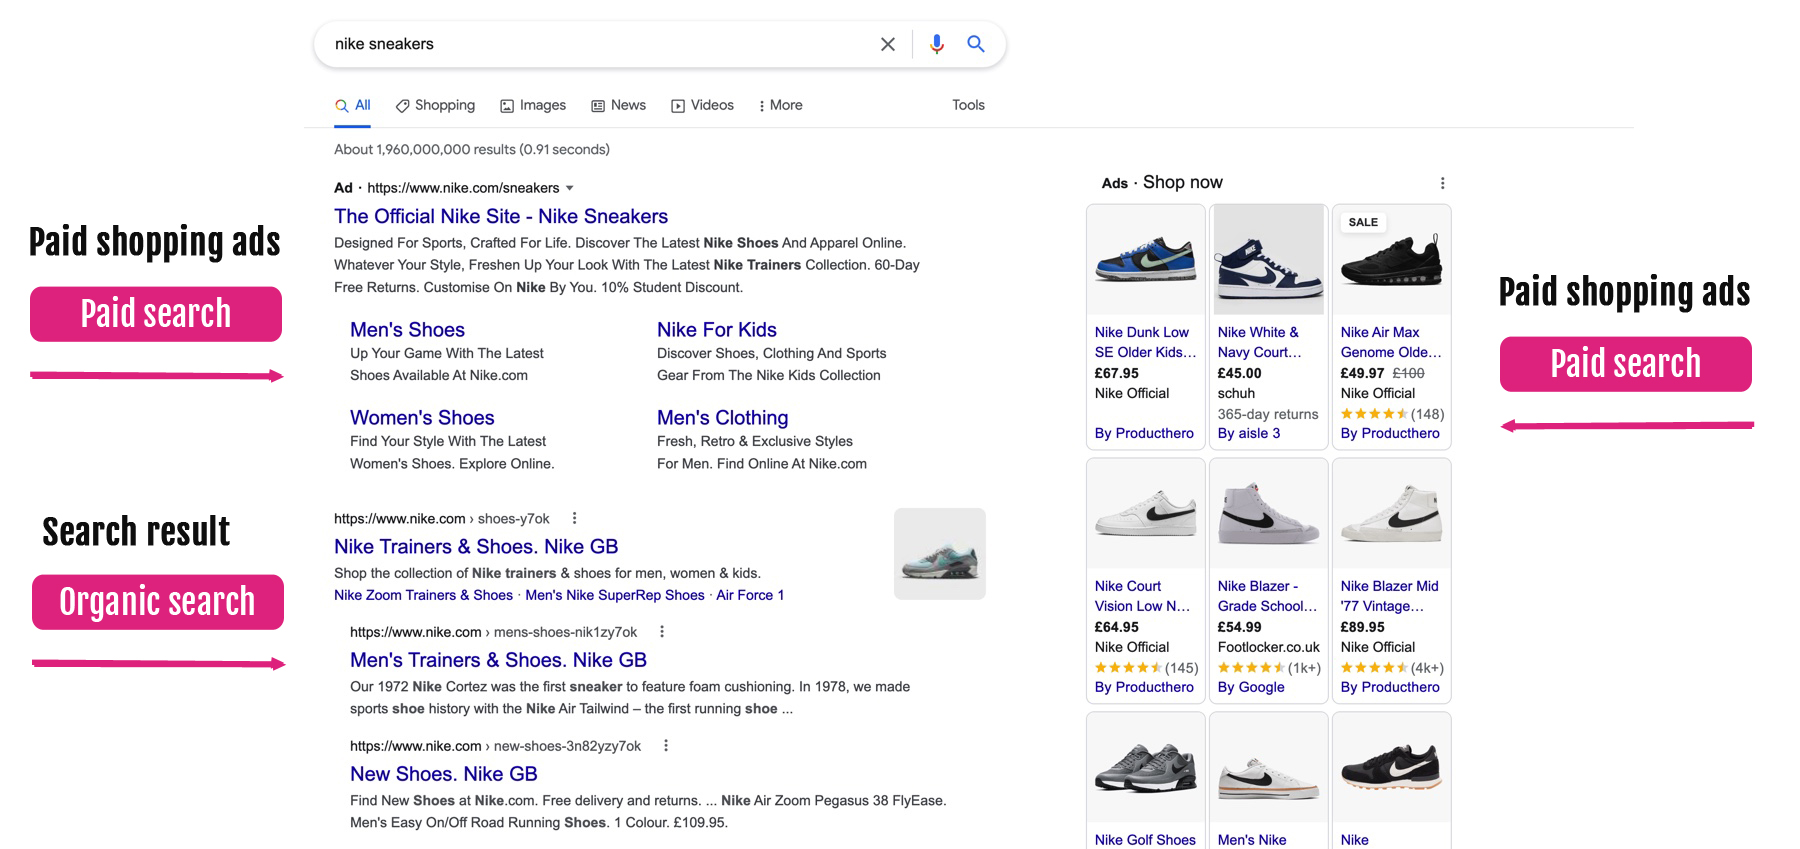Open the Men's Trainers & Shoes. Nike GB result
Screen dimensions: 1800x849
tap(498, 660)
